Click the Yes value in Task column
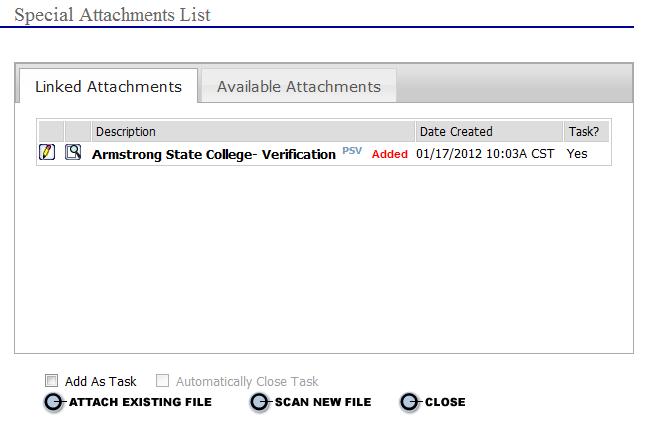Viewport: 654px width, 426px height. pos(577,154)
